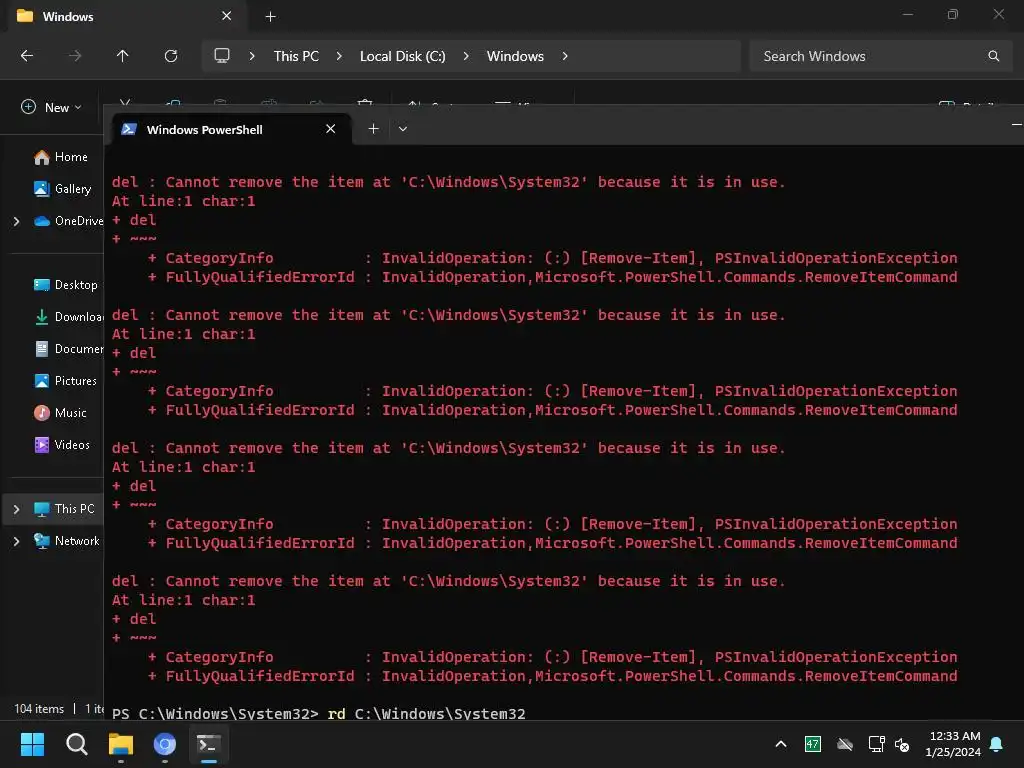Close the Windows PowerShell tab
Image resolution: width=1024 pixels, height=768 pixels.
pos(330,129)
